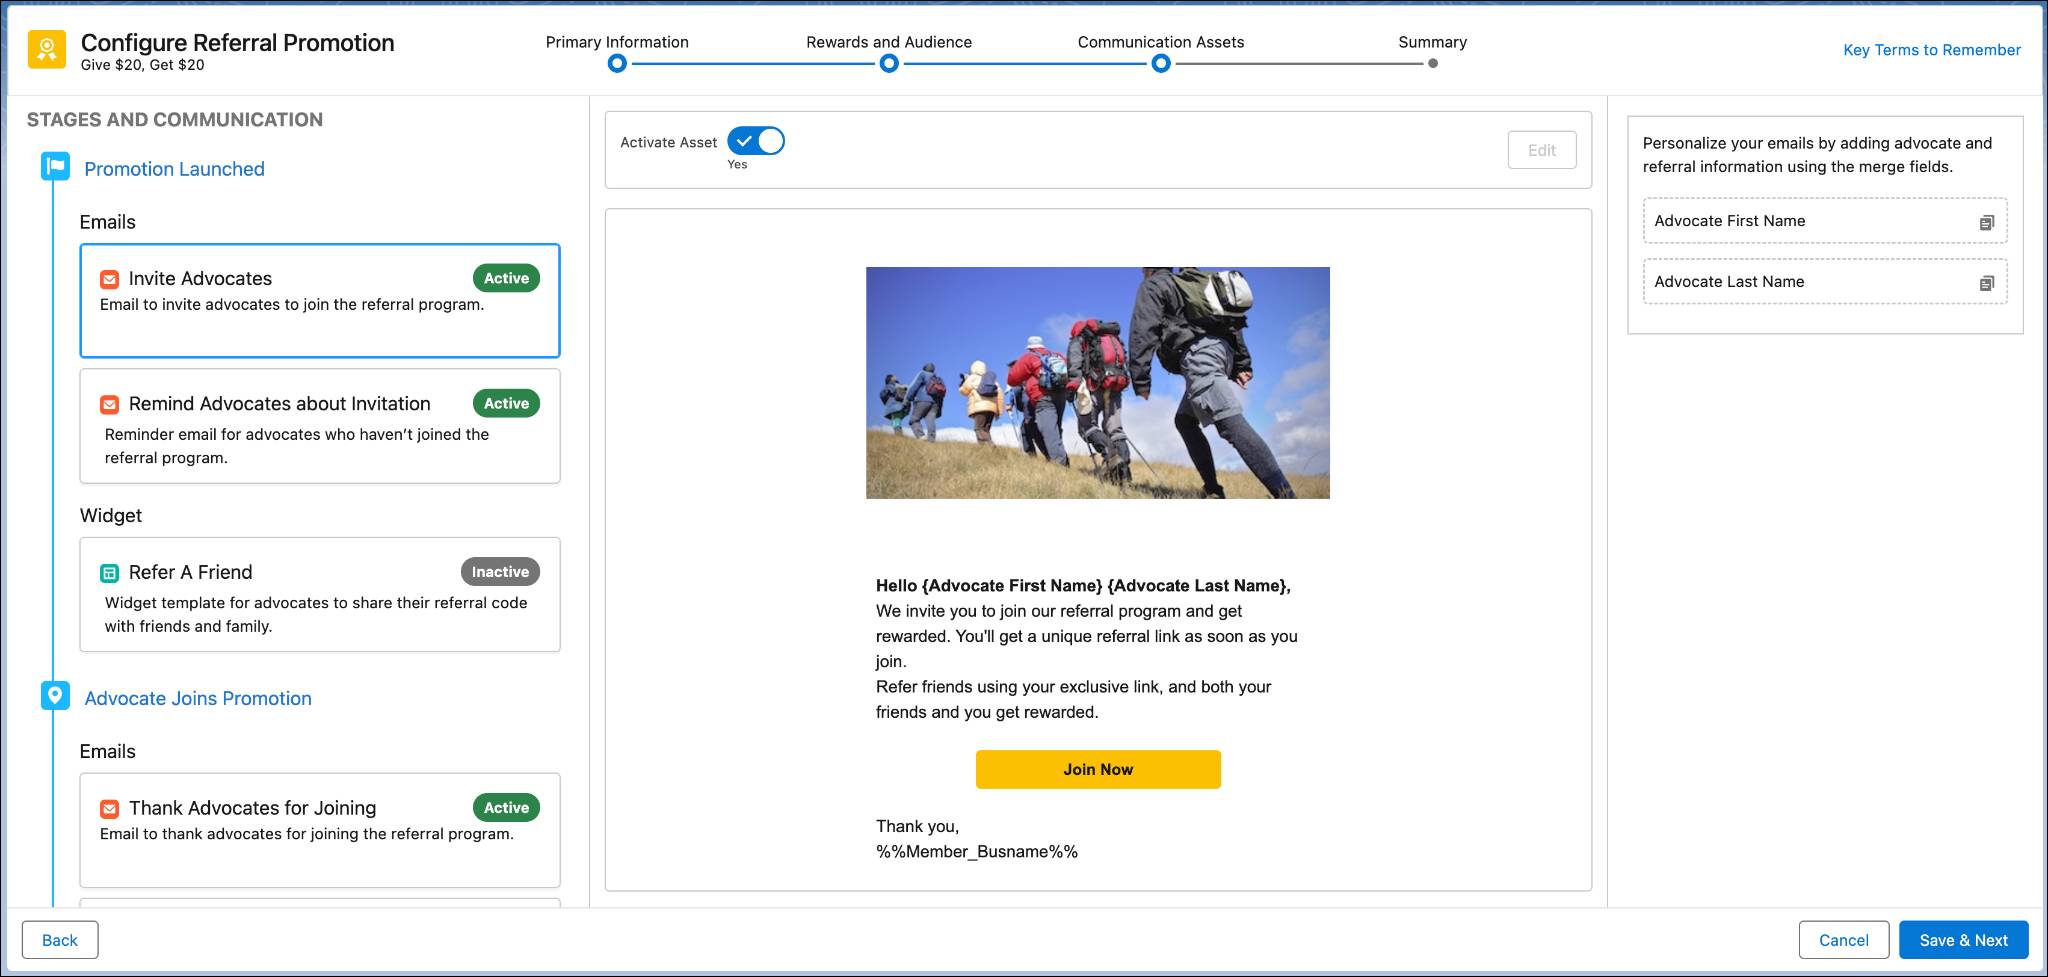Click the hikers image in the email preview
Screen dimensions: 2048x977
pos(1098,382)
